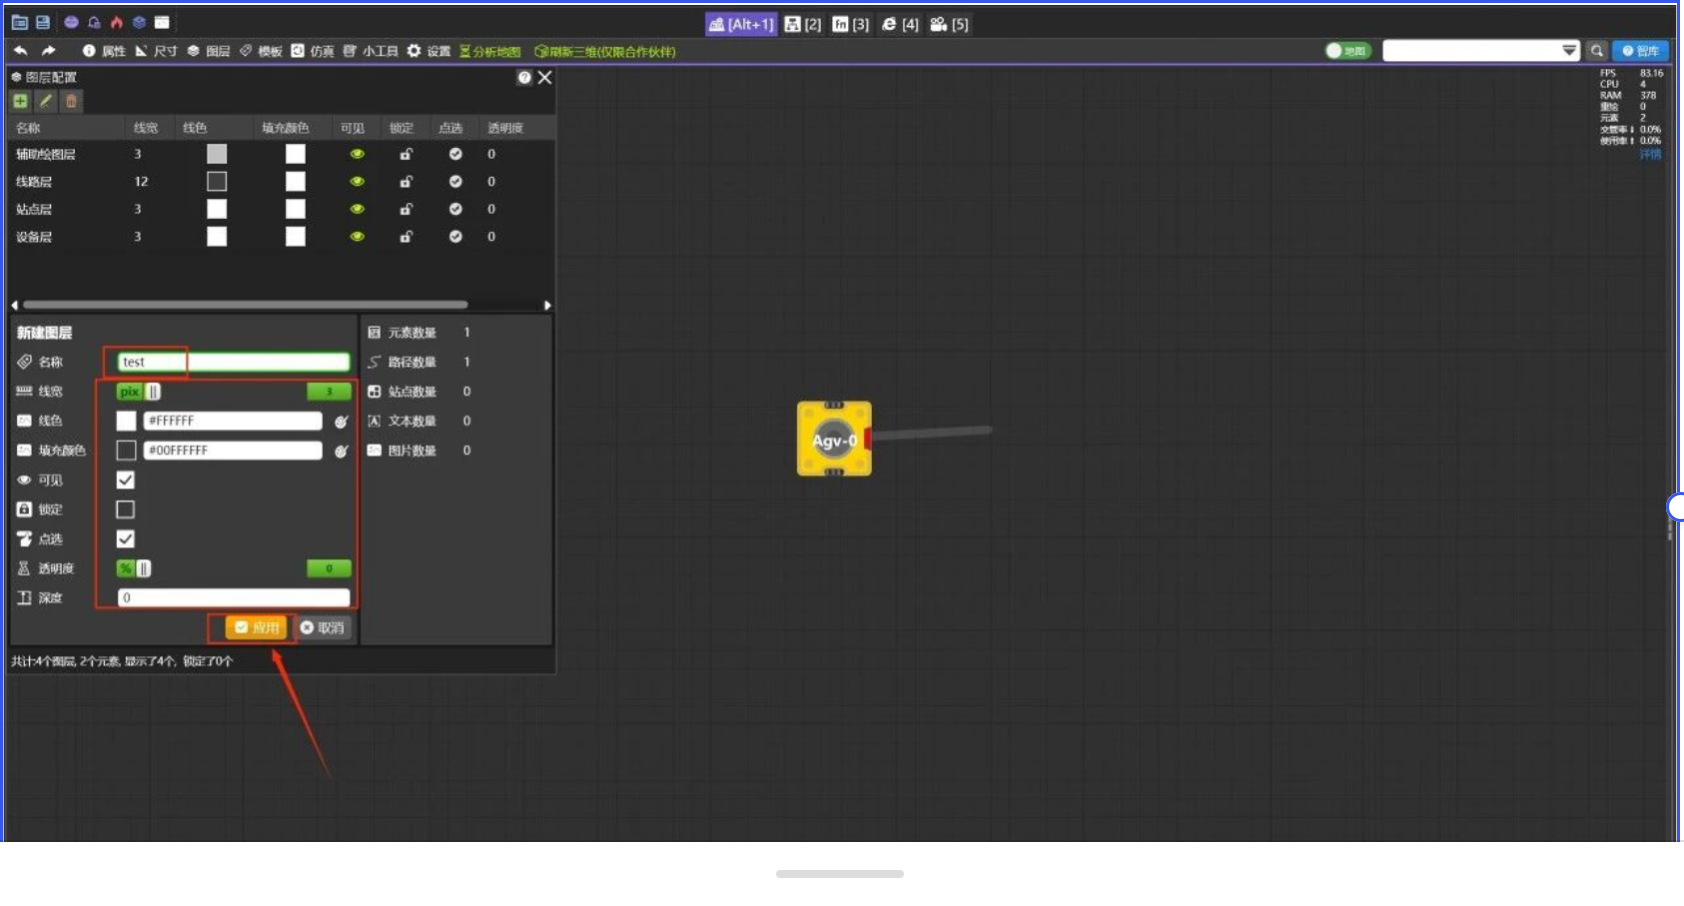Open the 属性 properties toolbar item
Viewport: 1684px width, 906px height.
pos(104,51)
